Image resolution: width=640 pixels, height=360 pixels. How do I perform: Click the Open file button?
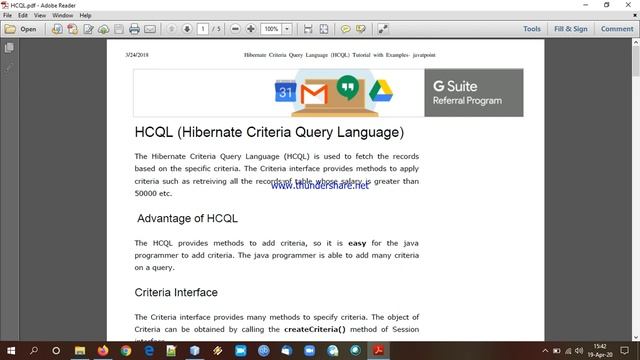[20, 29]
